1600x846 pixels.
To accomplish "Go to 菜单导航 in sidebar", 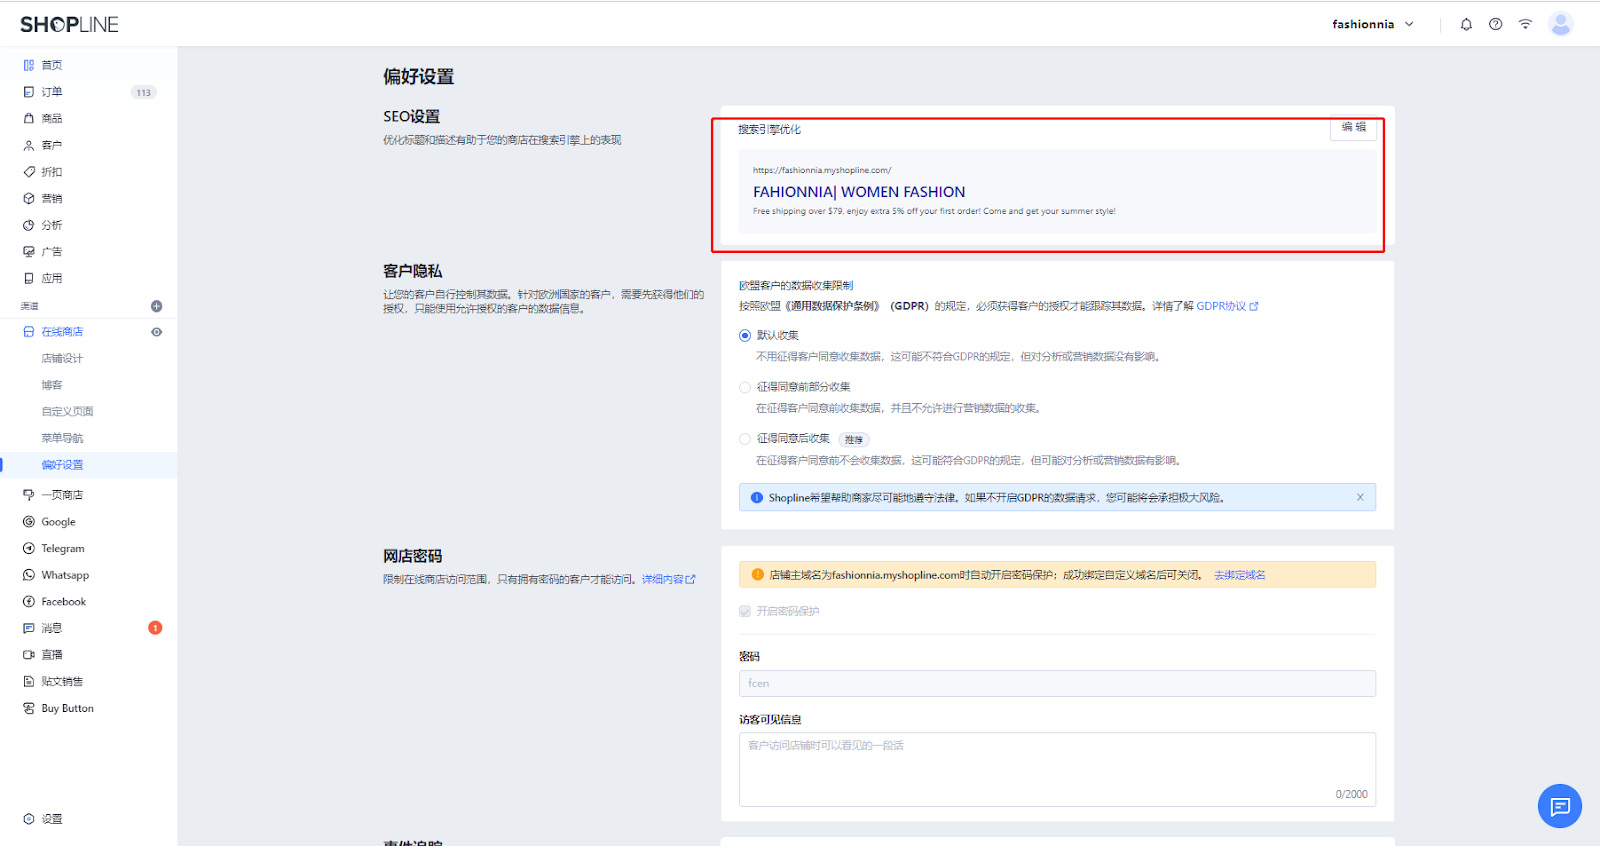I will tap(62, 438).
